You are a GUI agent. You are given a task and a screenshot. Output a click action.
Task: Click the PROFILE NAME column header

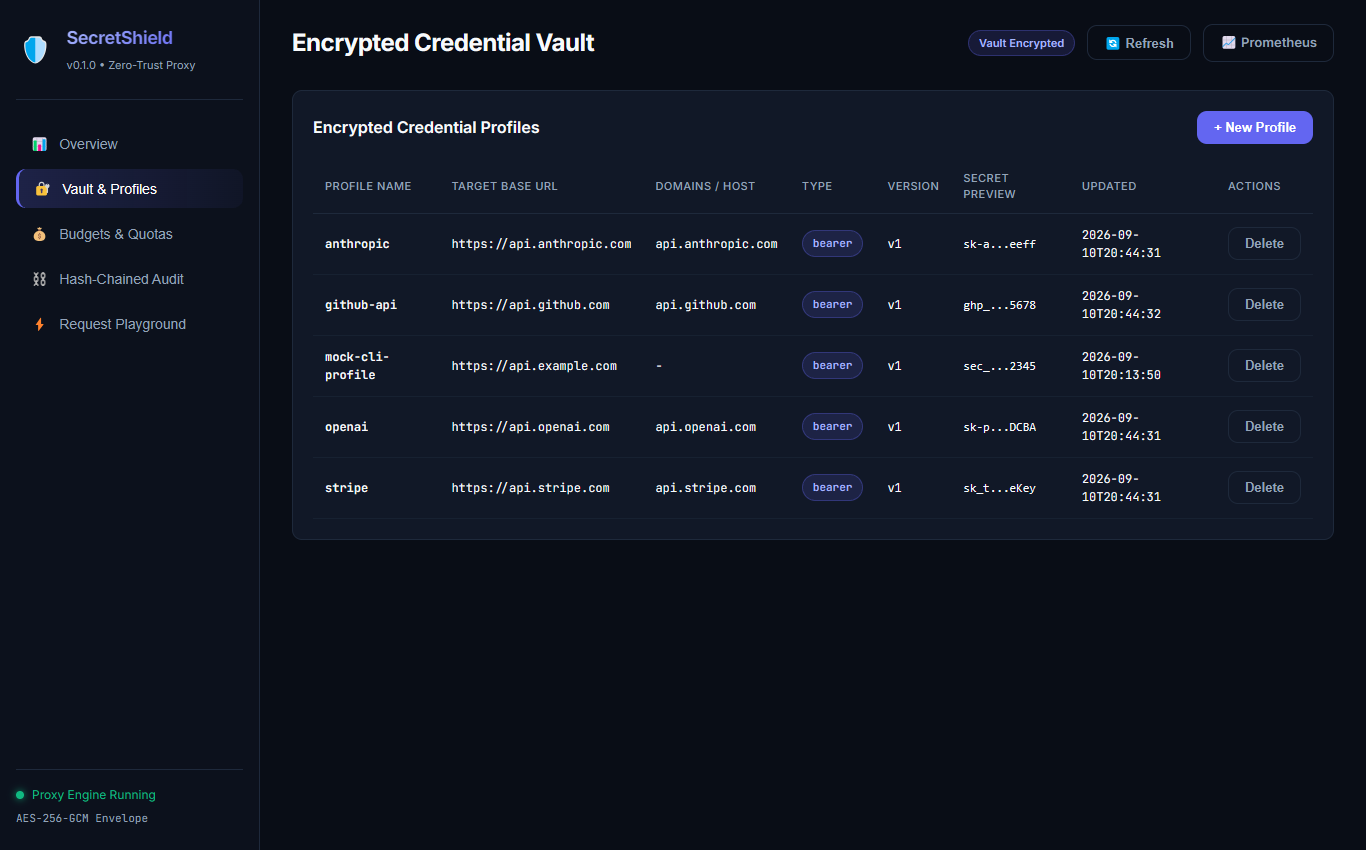pyautogui.click(x=368, y=186)
